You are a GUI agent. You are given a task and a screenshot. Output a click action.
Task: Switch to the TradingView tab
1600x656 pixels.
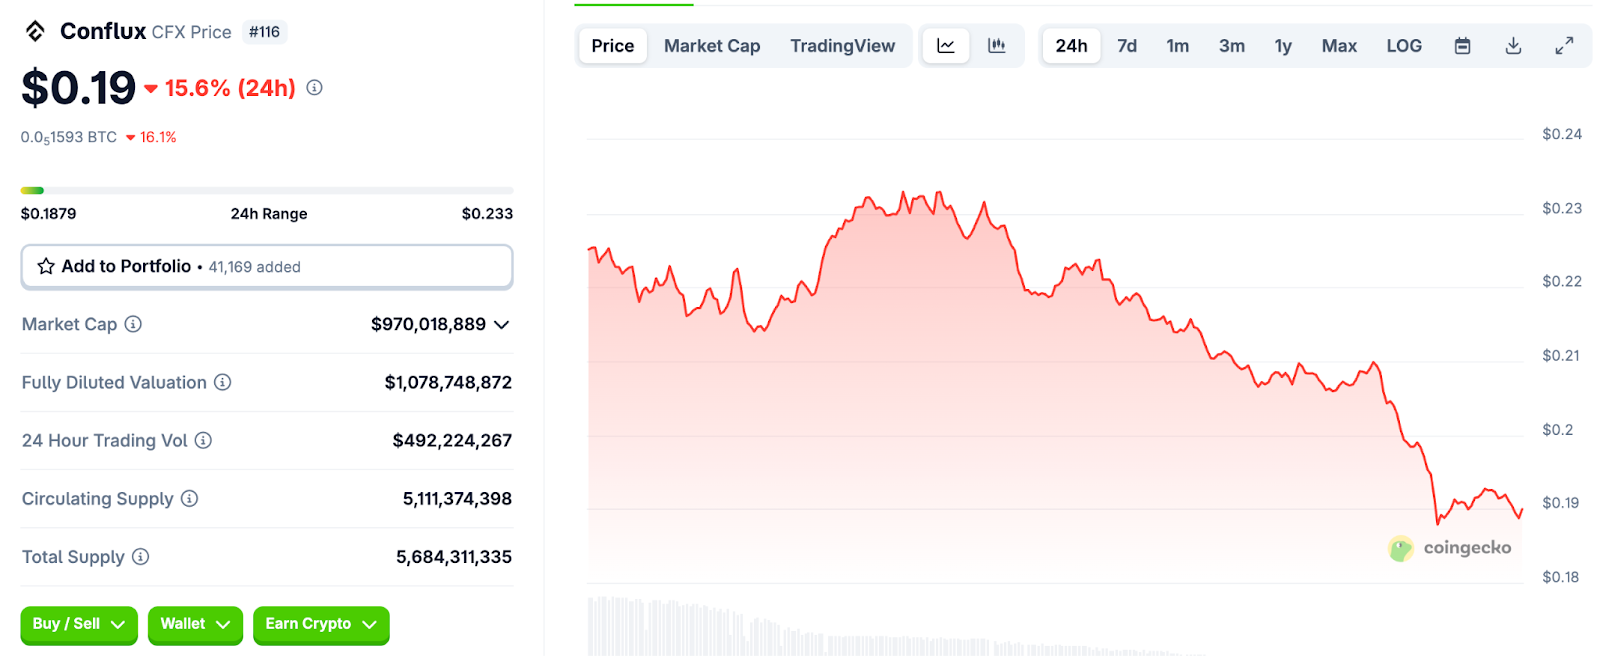tap(842, 46)
